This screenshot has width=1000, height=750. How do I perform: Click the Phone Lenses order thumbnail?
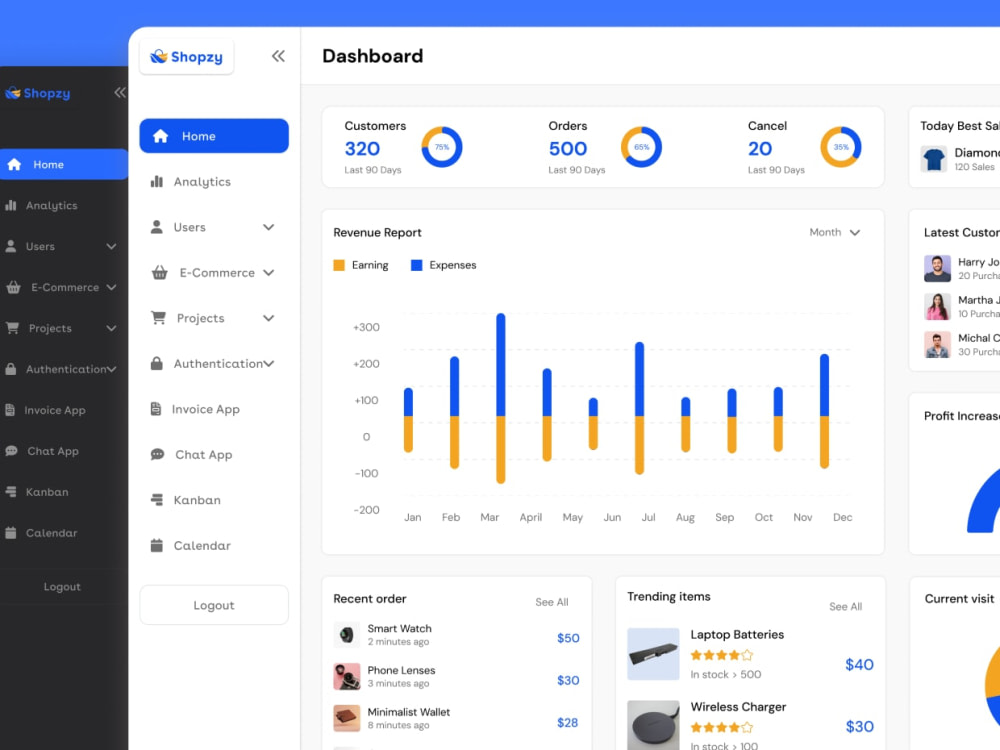click(347, 677)
